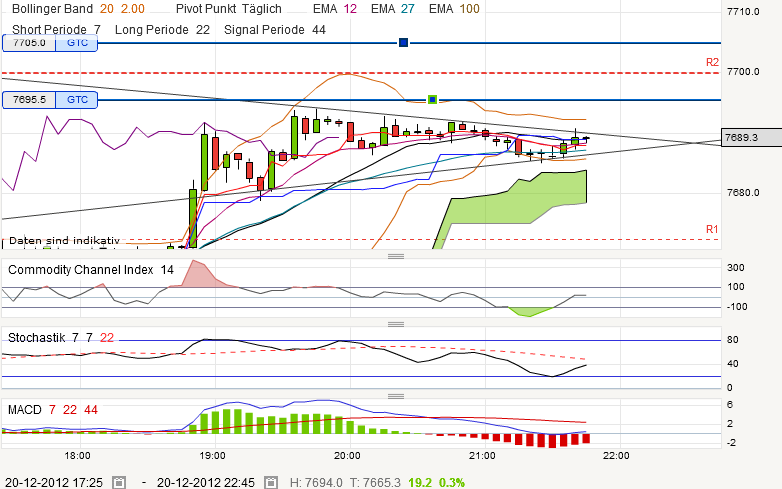
Task: Click the 18:00 time axis label
Action: 77,456
